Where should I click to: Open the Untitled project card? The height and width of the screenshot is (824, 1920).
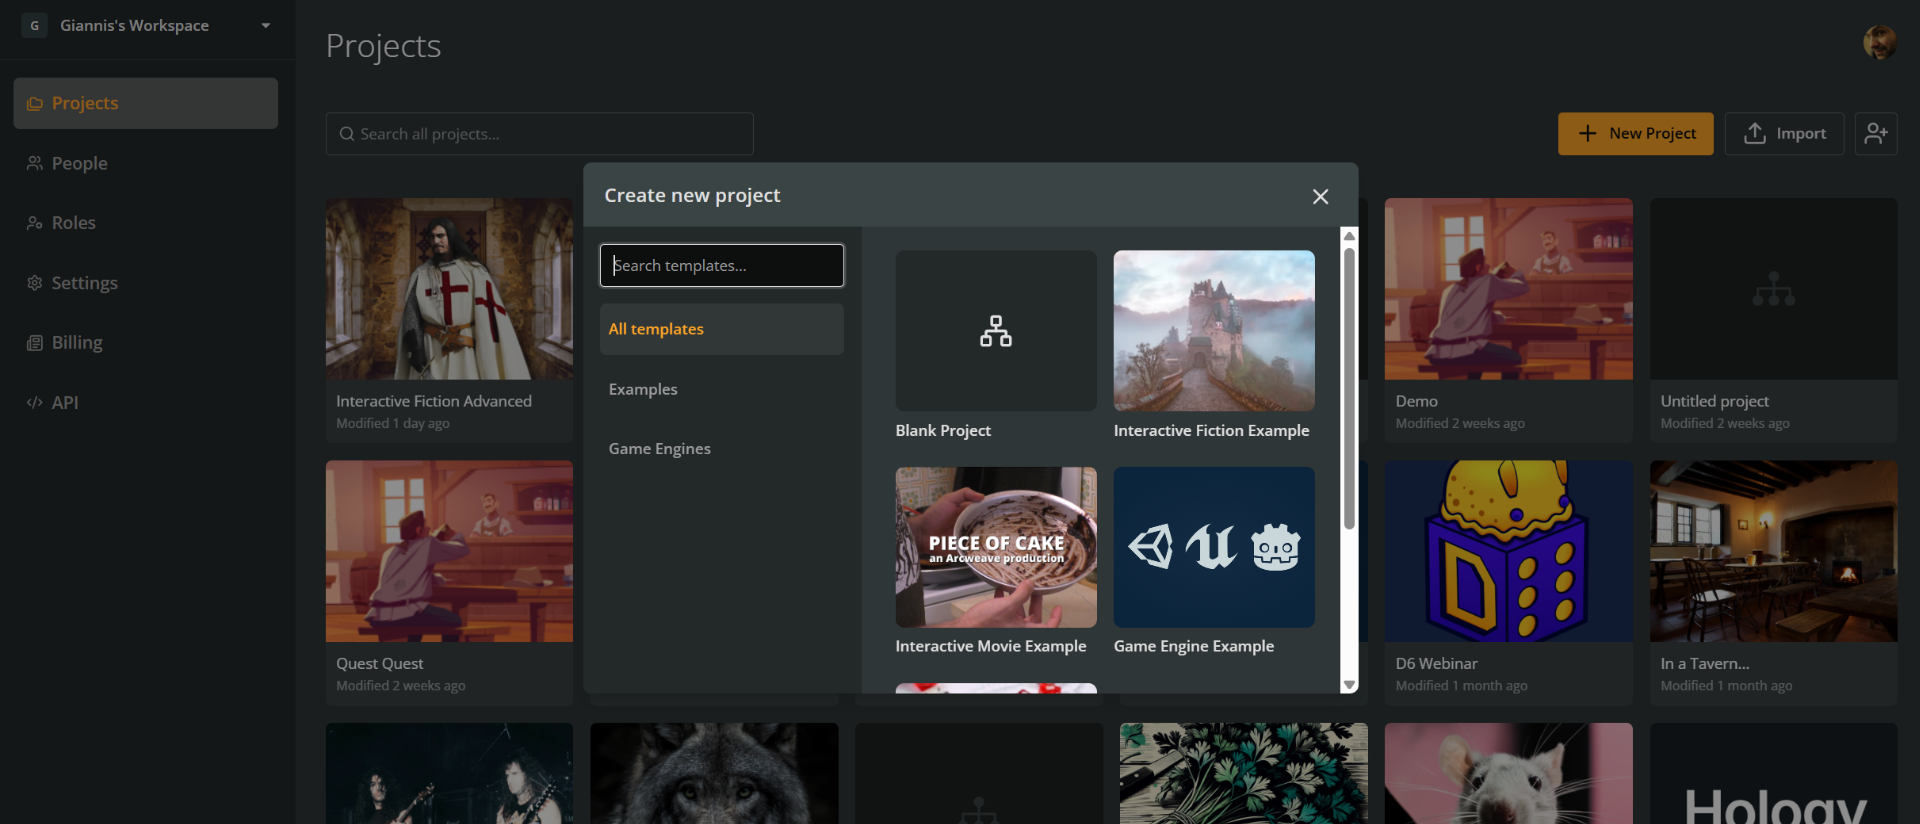pos(1774,320)
